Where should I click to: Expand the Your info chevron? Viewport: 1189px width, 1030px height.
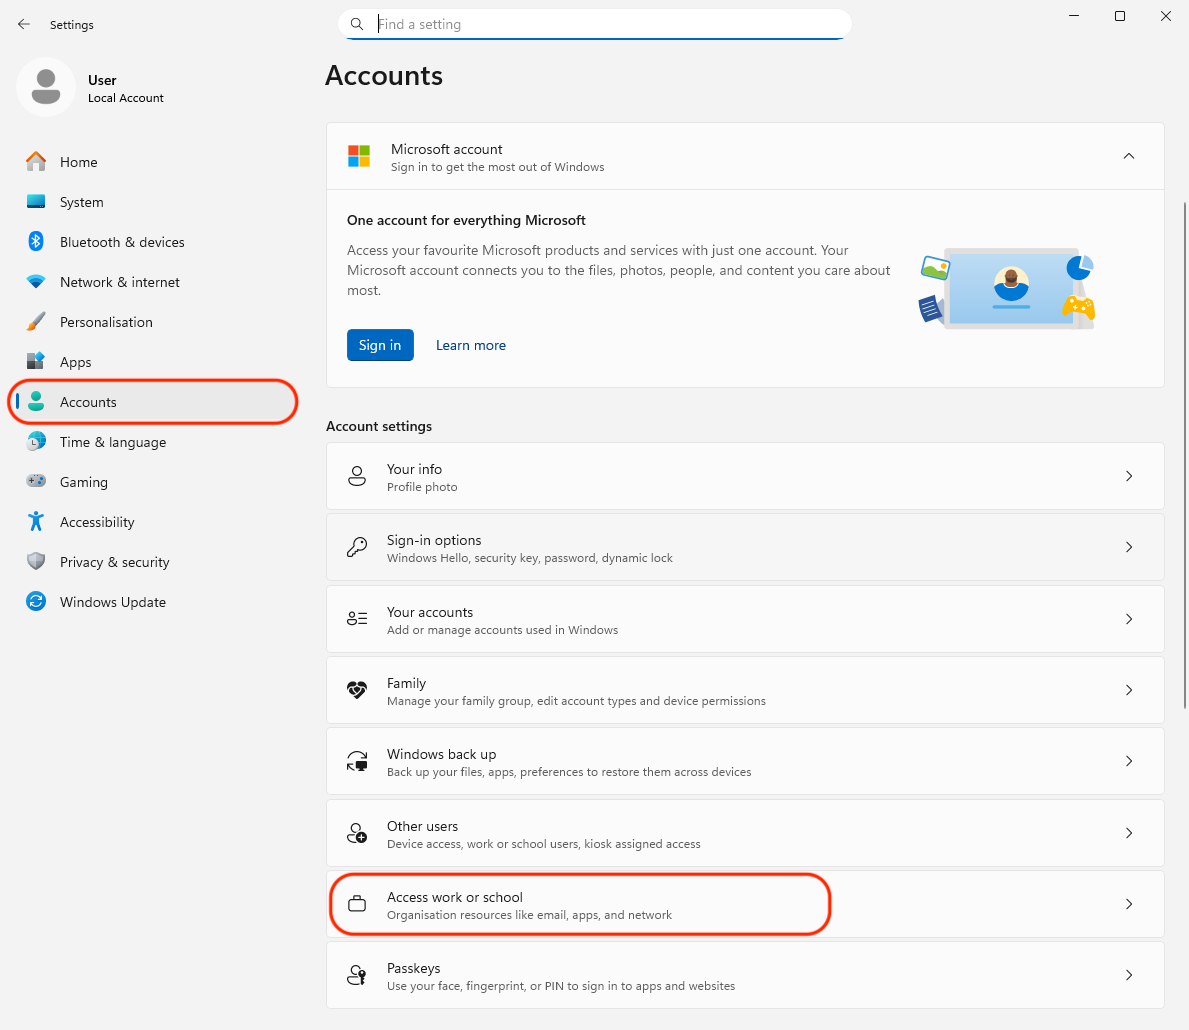click(x=1128, y=477)
